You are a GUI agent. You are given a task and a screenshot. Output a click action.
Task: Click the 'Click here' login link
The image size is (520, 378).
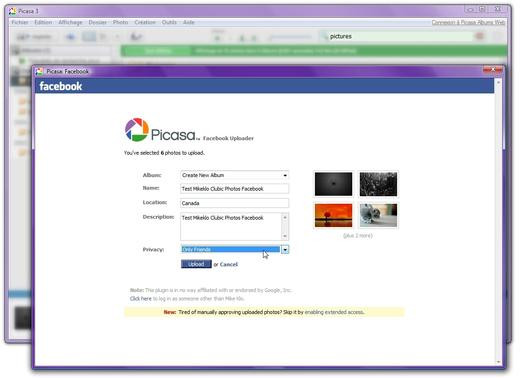pyautogui.click(x=141, y=299)
